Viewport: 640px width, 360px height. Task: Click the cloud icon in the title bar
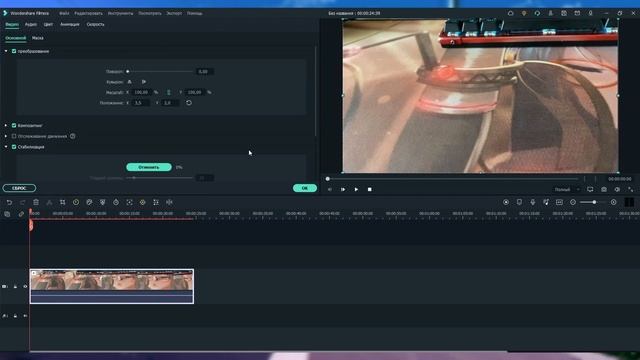point(511,13)
